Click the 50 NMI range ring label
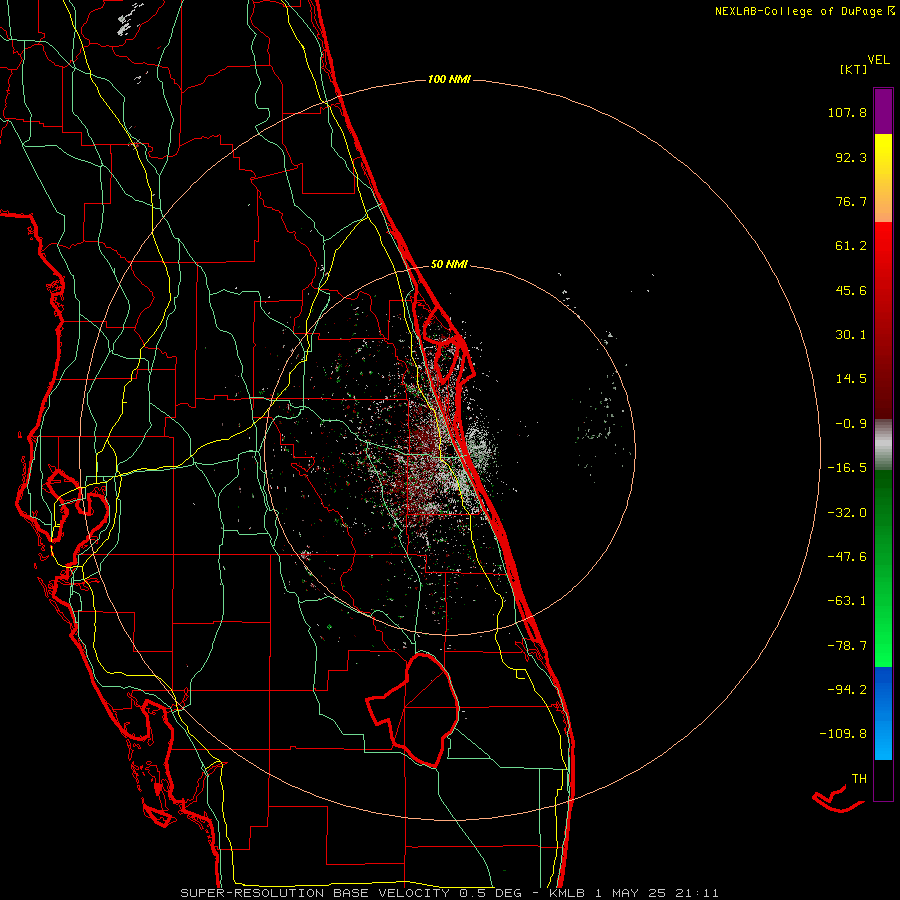The height and width of the screenshot is (900, 900). click(x=449, y=265)
